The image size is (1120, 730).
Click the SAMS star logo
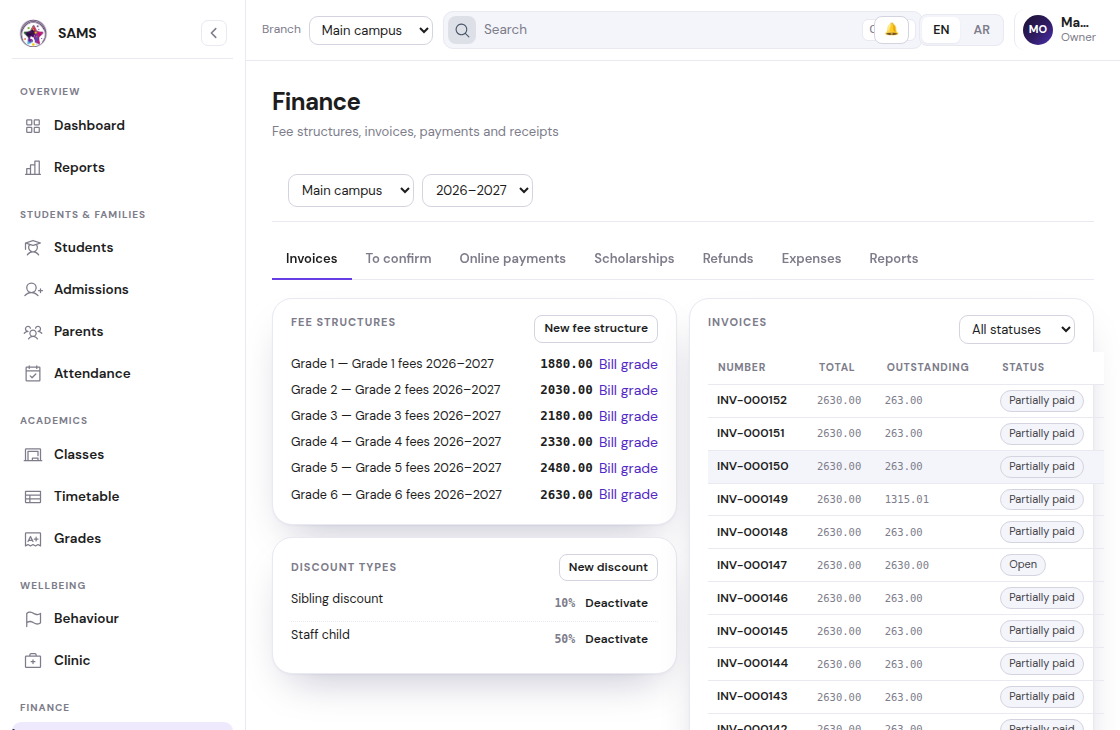[33, 33]
